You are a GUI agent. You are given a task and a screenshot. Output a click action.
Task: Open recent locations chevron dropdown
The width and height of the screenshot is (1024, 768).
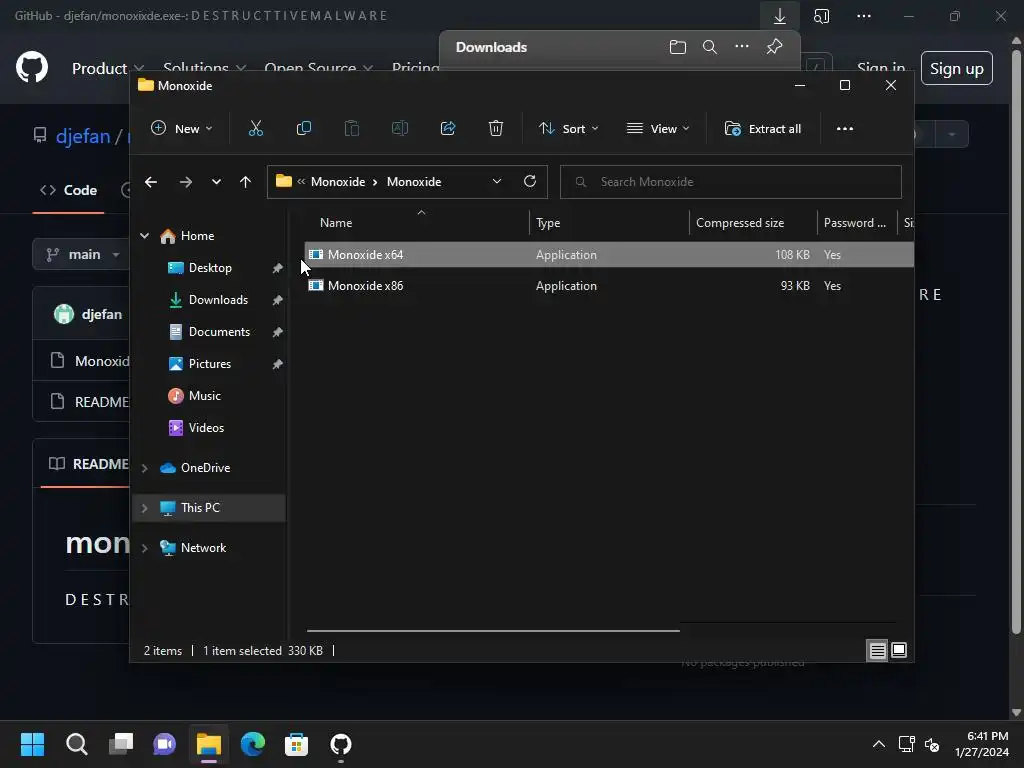tap(216, 182)
